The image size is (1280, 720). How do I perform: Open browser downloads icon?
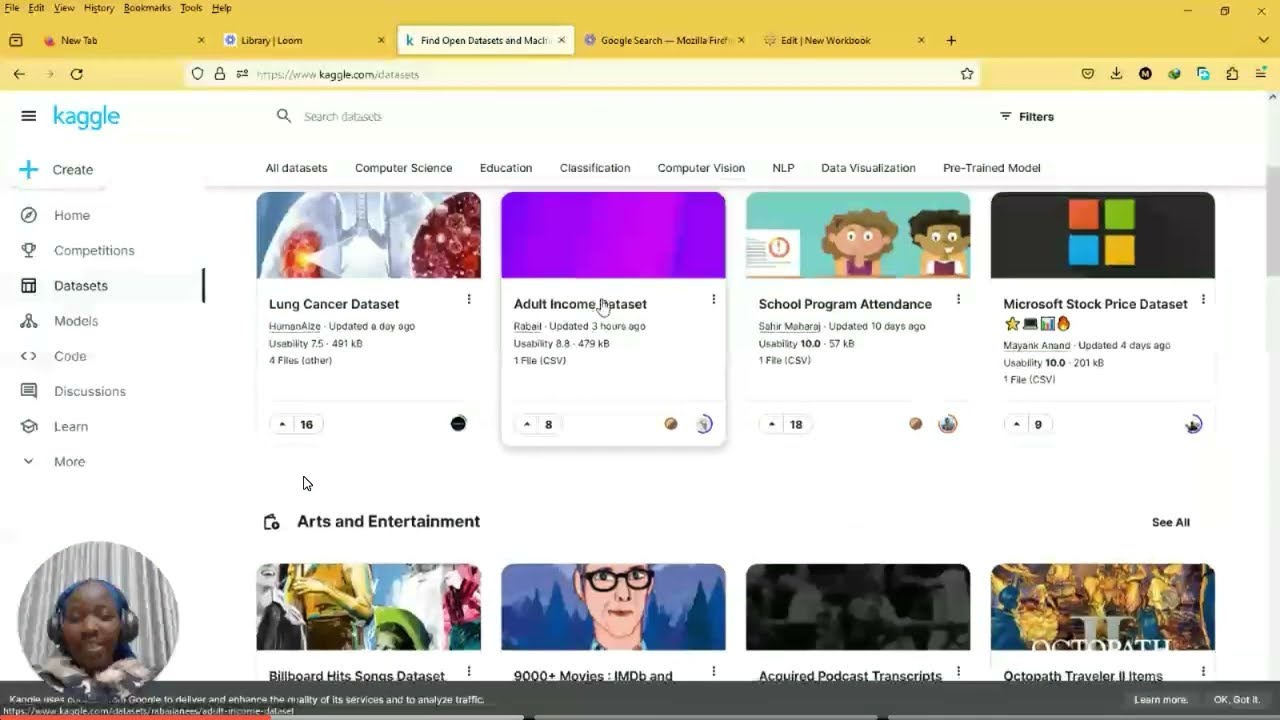[1116, 74]
